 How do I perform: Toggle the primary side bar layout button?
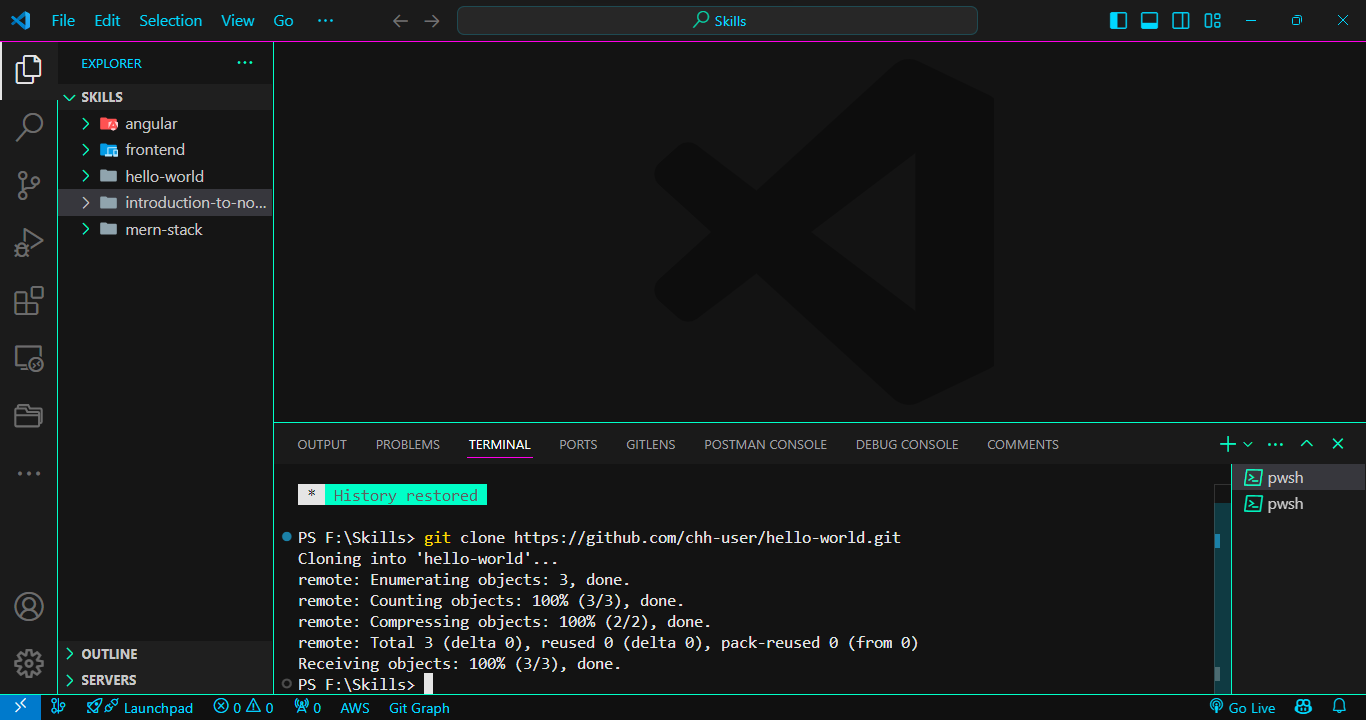pos(1119,21)
